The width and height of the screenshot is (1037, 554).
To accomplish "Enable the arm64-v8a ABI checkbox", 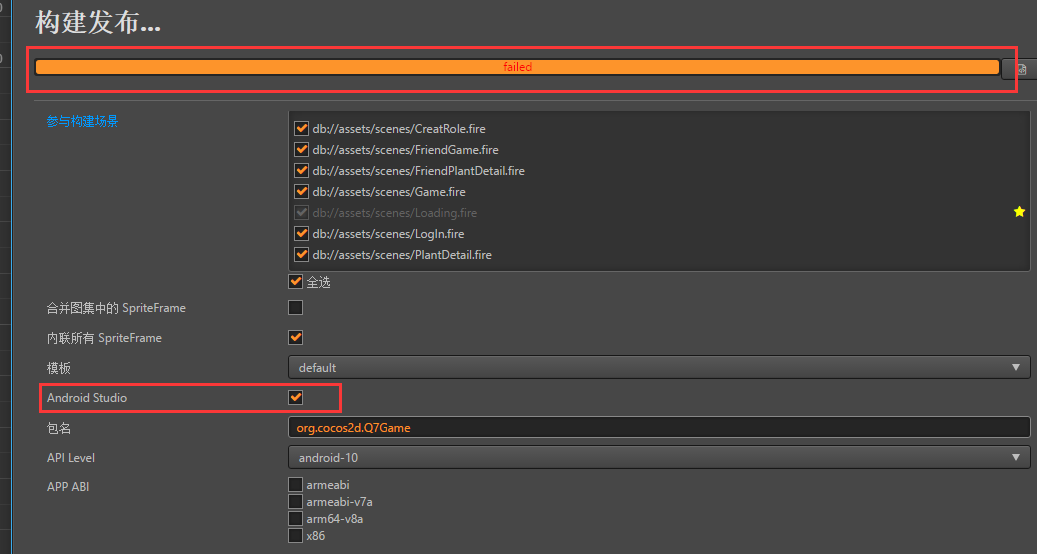I will click(296, 519).
